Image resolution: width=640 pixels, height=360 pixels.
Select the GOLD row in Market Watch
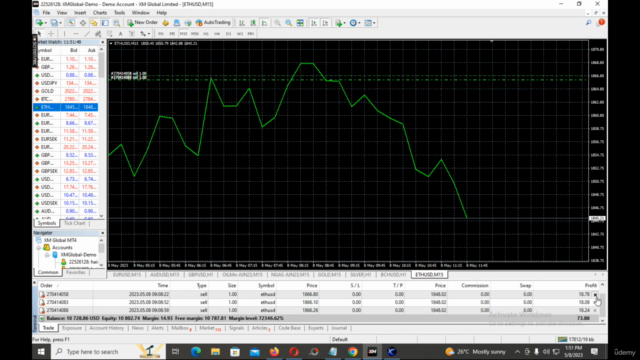pyautogui.click(x=65, y=91)
